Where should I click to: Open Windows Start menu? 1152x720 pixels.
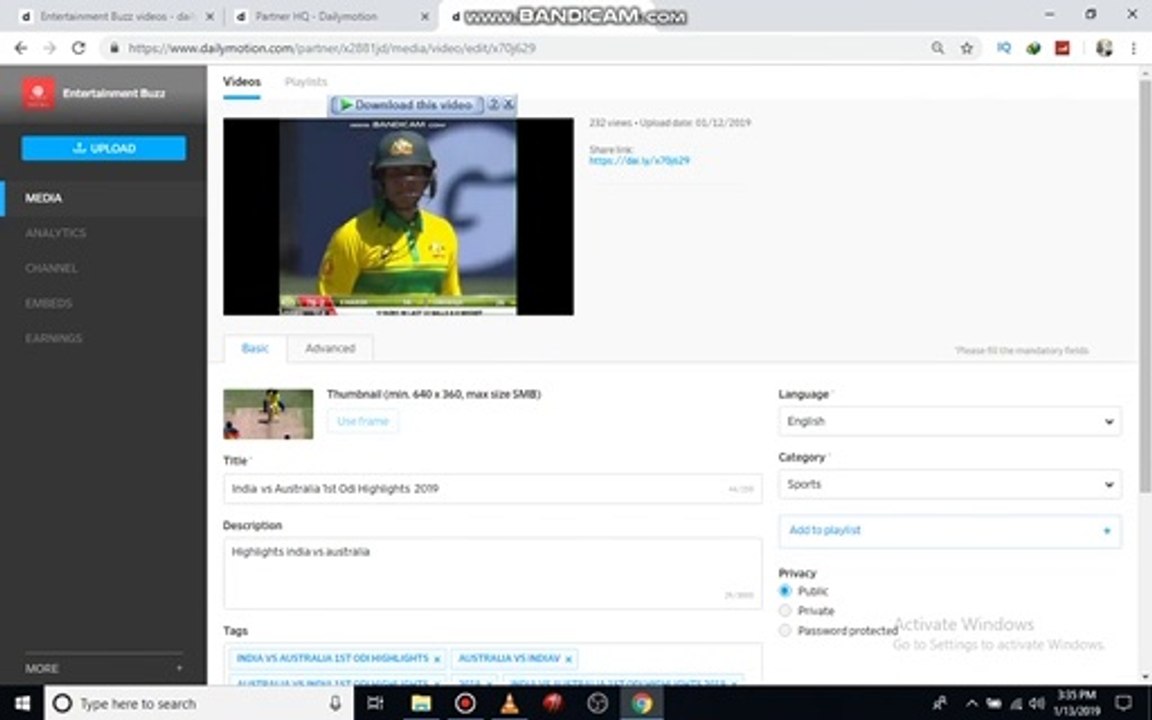click(x=22, y=703)
